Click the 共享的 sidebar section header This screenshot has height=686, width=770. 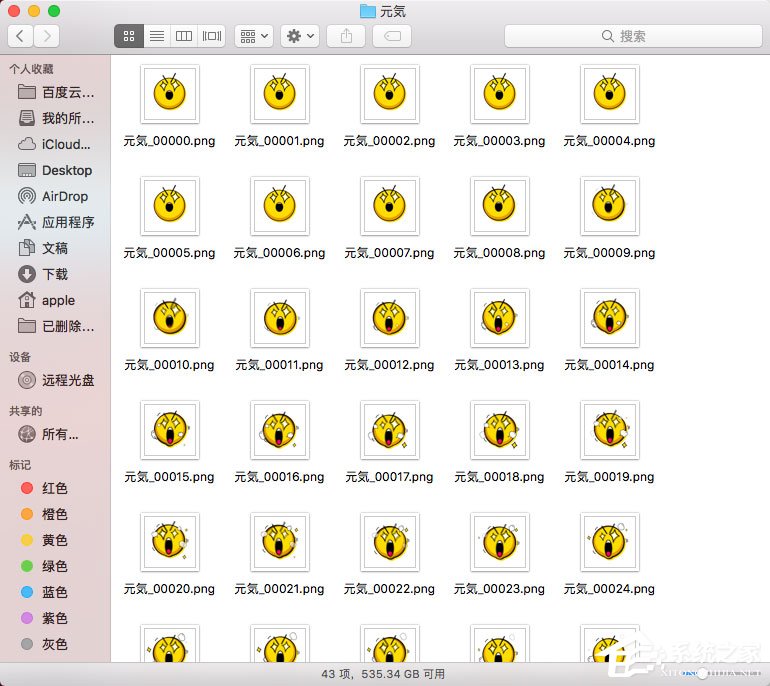(x=26, y=411)
